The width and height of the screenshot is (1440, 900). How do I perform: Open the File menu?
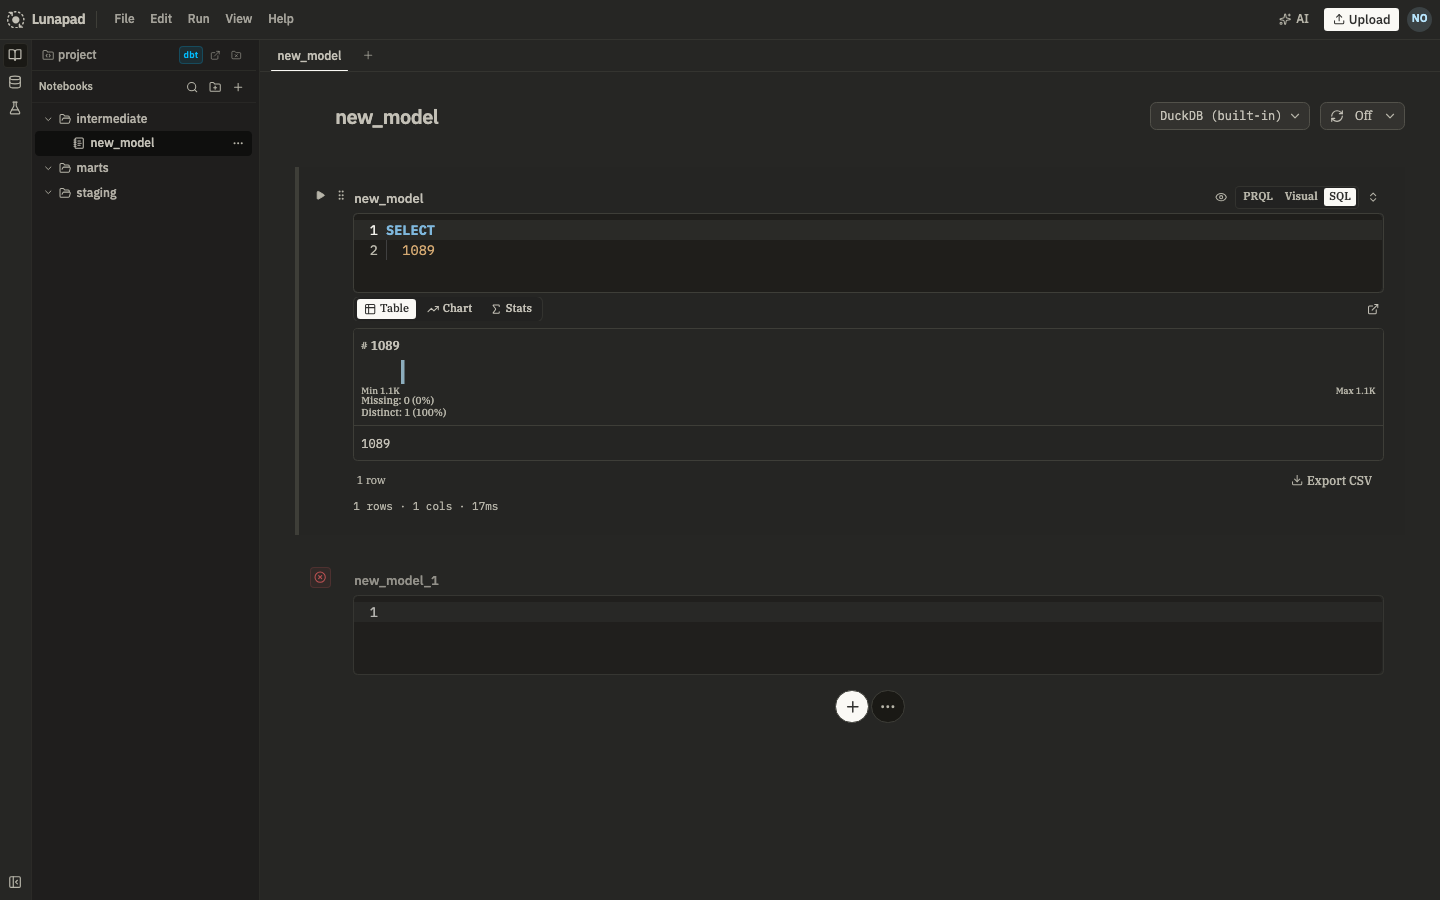(124, 19)
